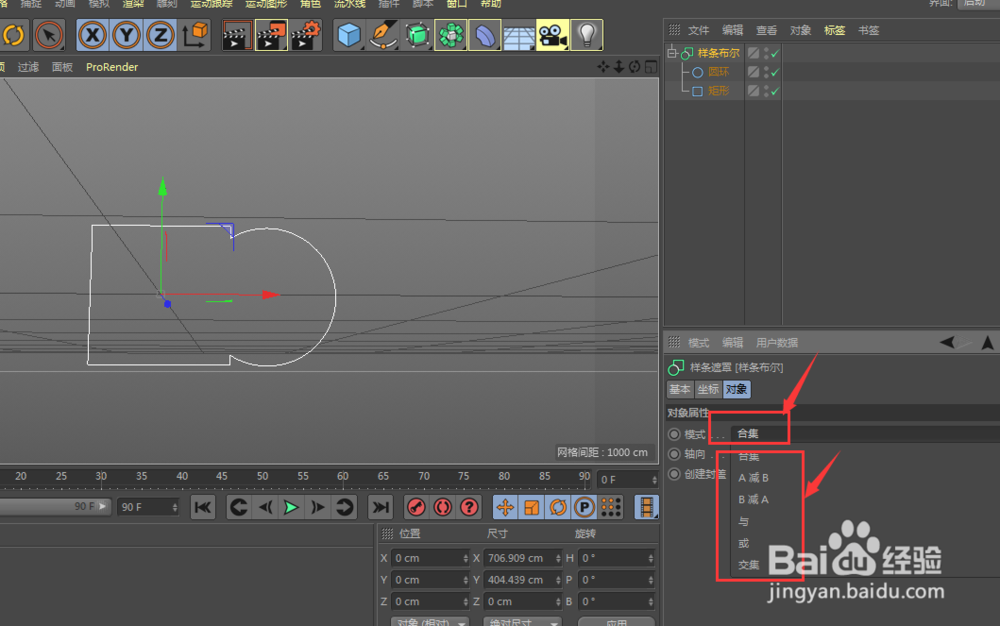The height and width of the screenshot is (626, 1000).
Task: Step to next frame
Action: tap(317, 507)
